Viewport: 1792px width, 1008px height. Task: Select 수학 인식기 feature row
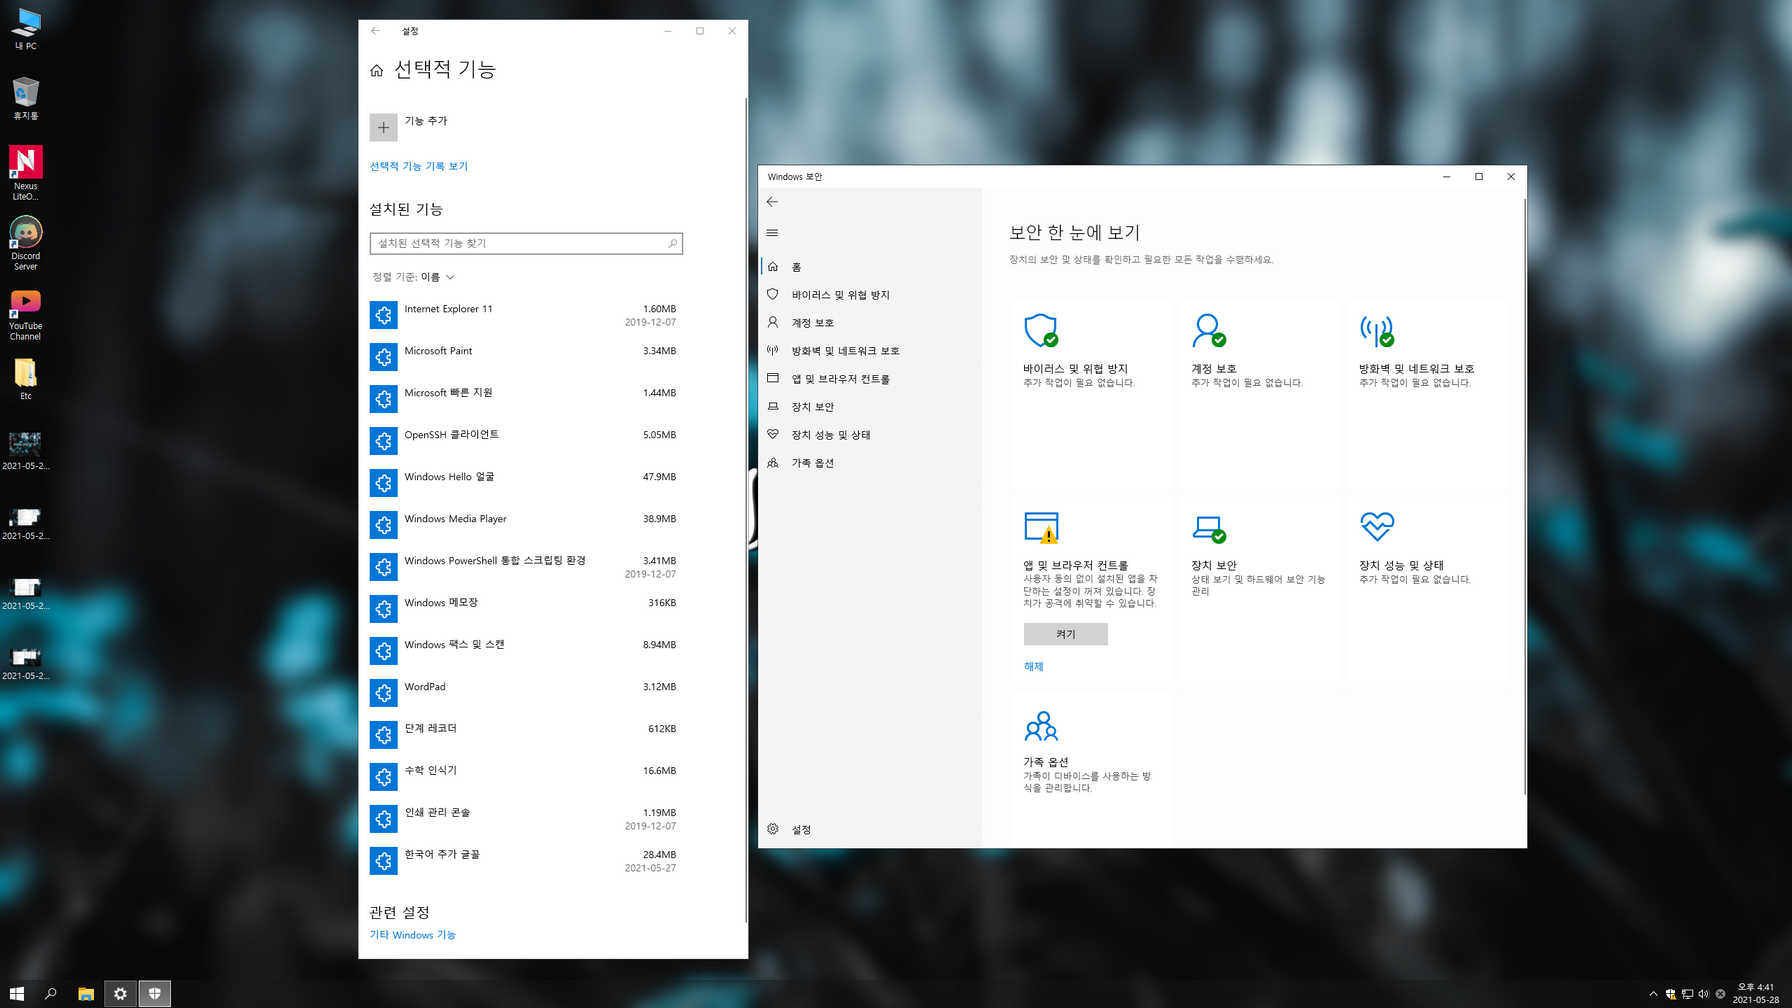pos(526,777)
